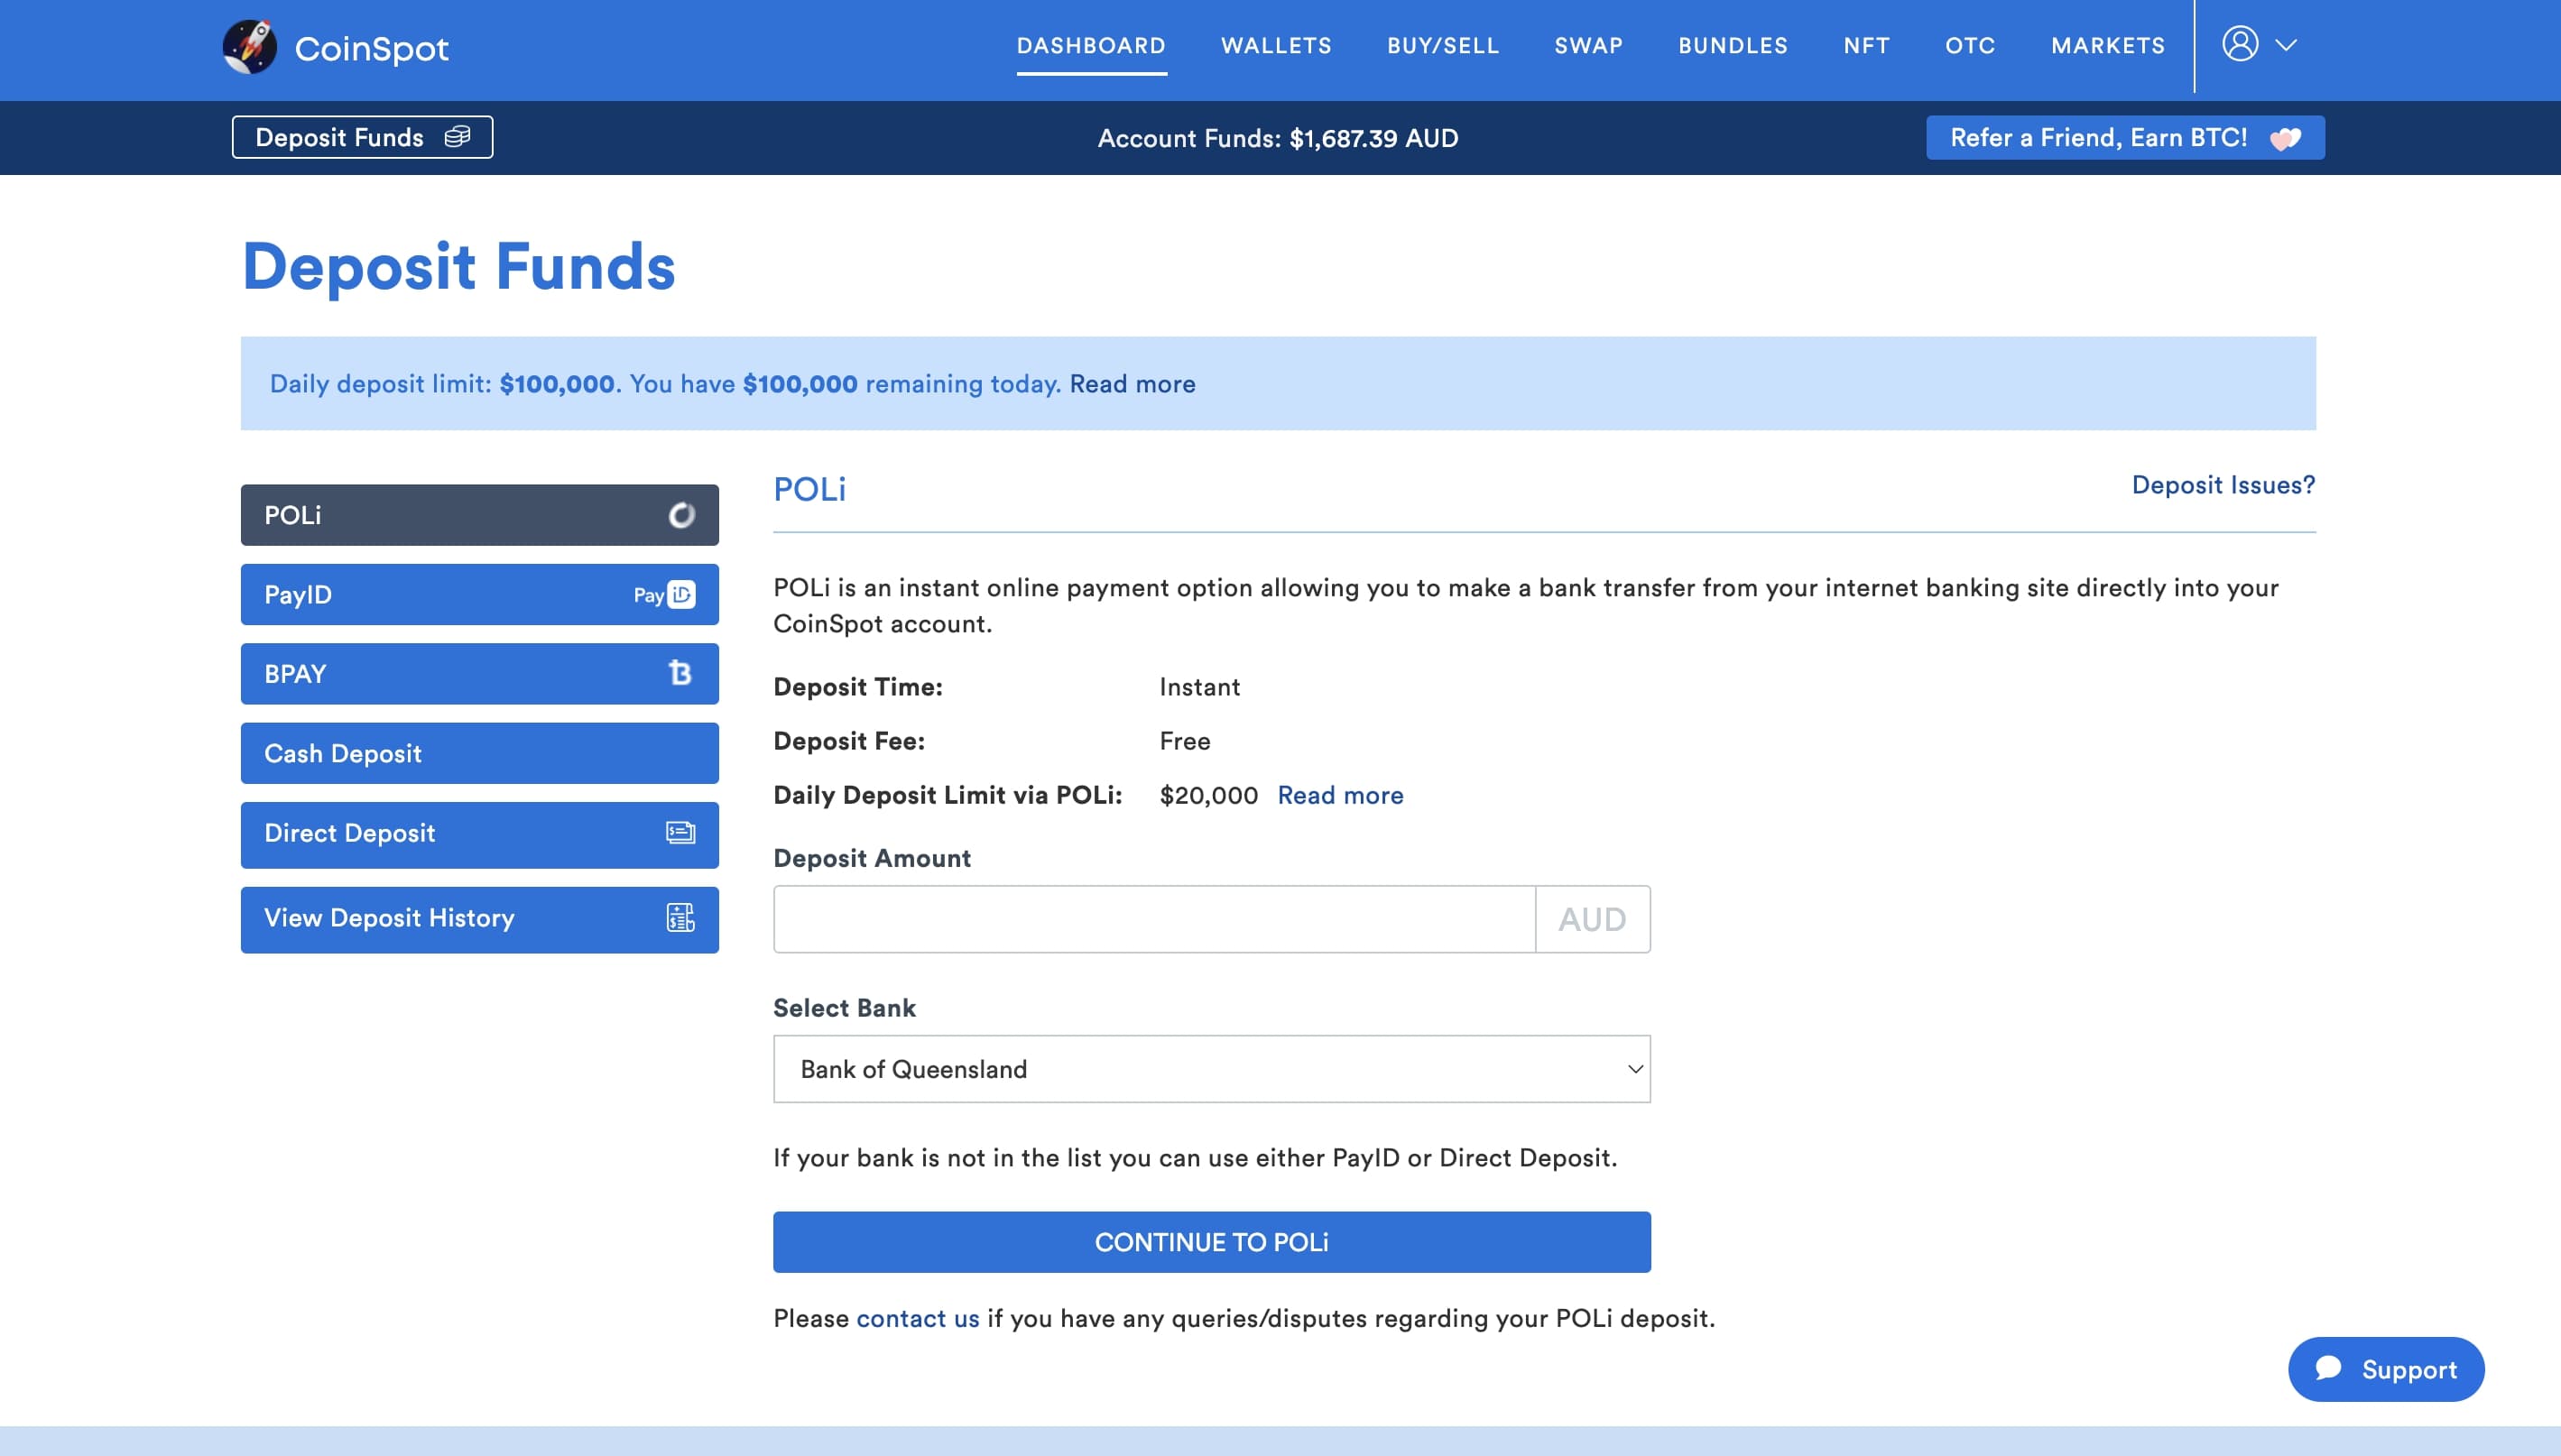Expand the account menu chevron arrow
2561x1456 pixels.
(x=2286, y=45)
